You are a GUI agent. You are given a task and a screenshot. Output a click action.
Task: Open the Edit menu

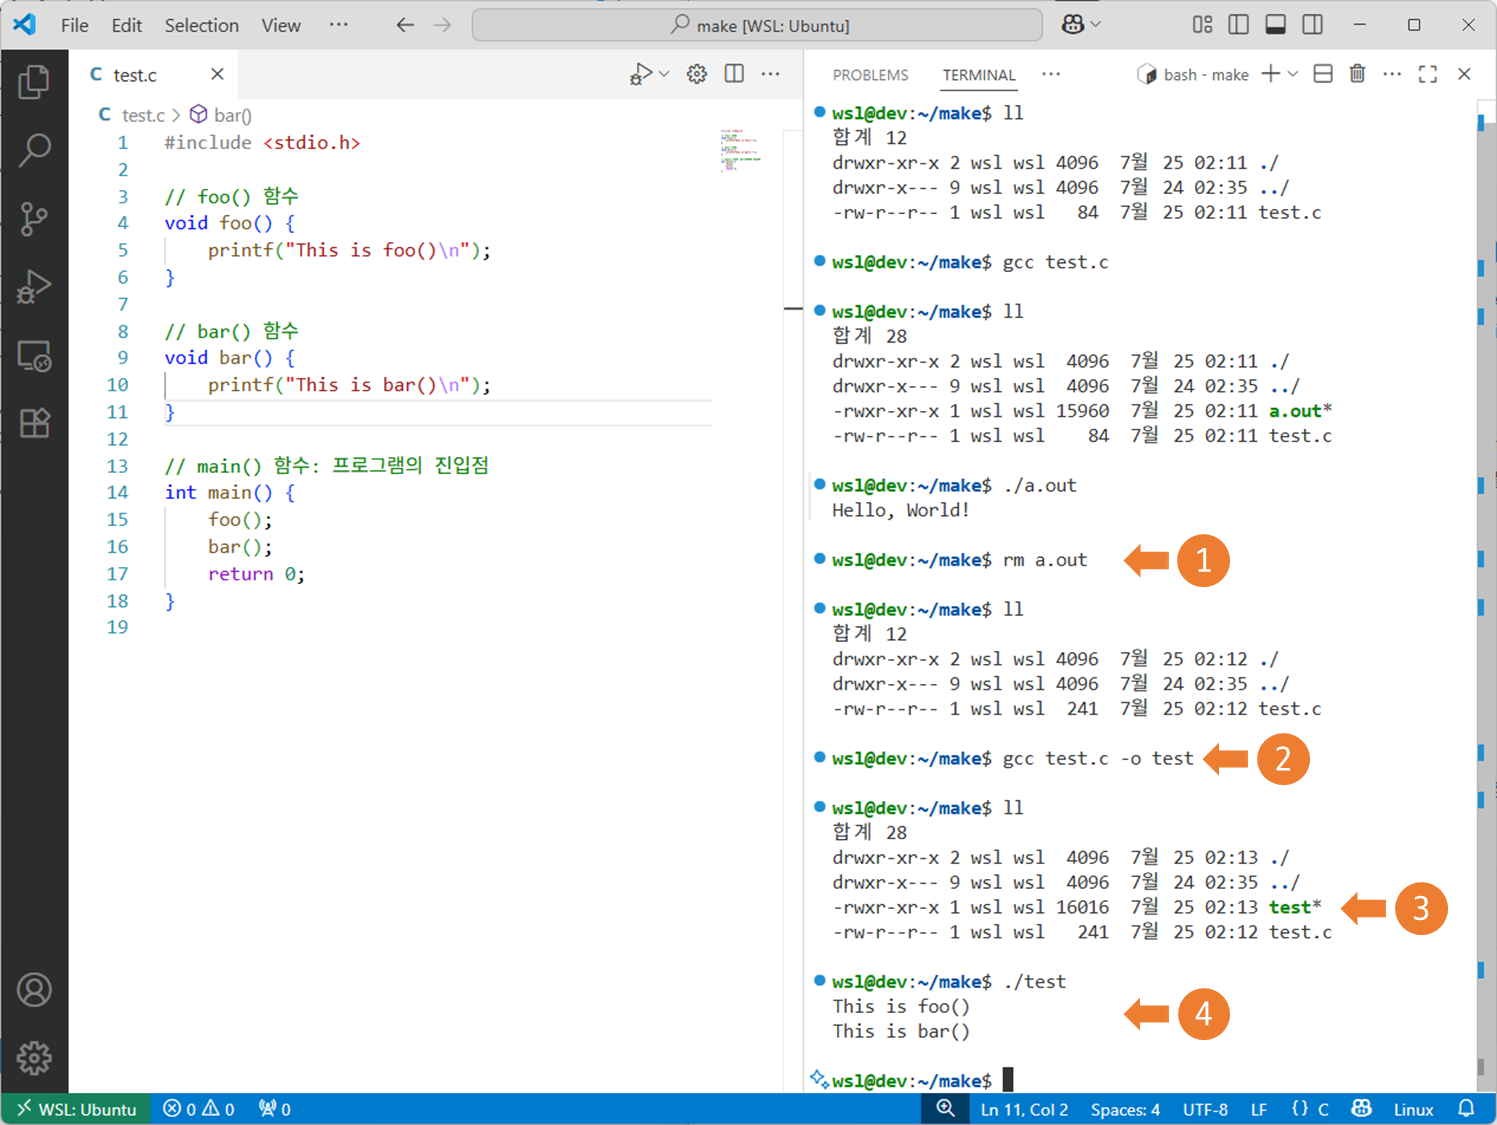click(x=126, y=25)
